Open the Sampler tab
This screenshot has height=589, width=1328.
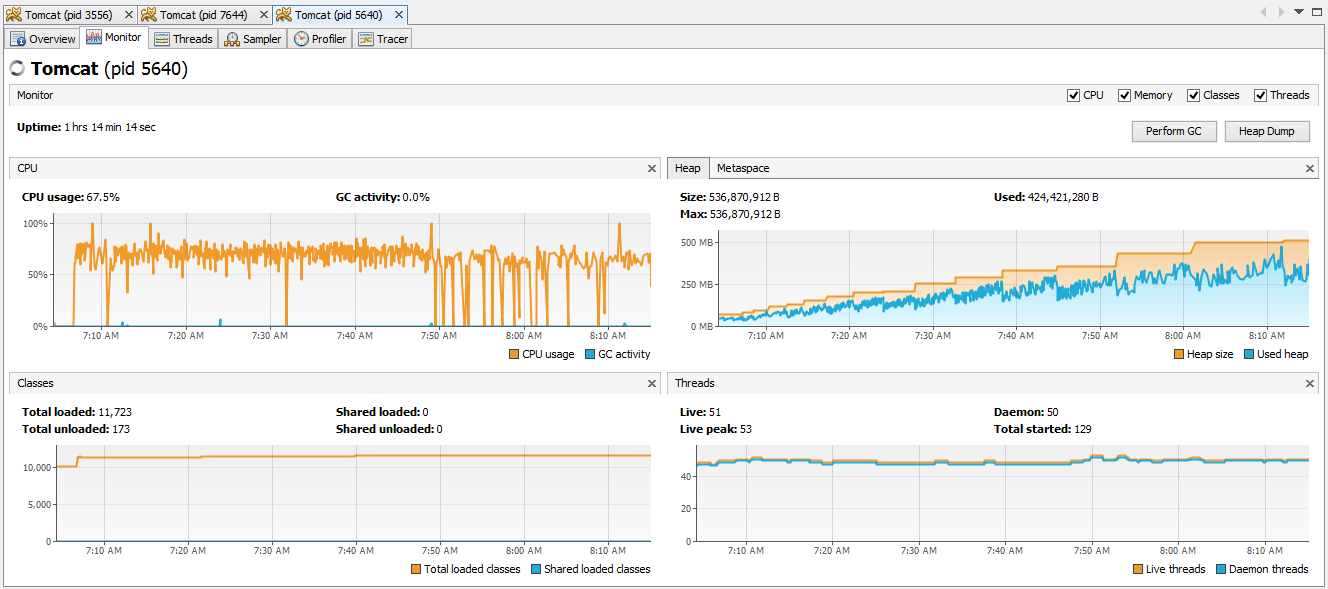coord(253,39)
